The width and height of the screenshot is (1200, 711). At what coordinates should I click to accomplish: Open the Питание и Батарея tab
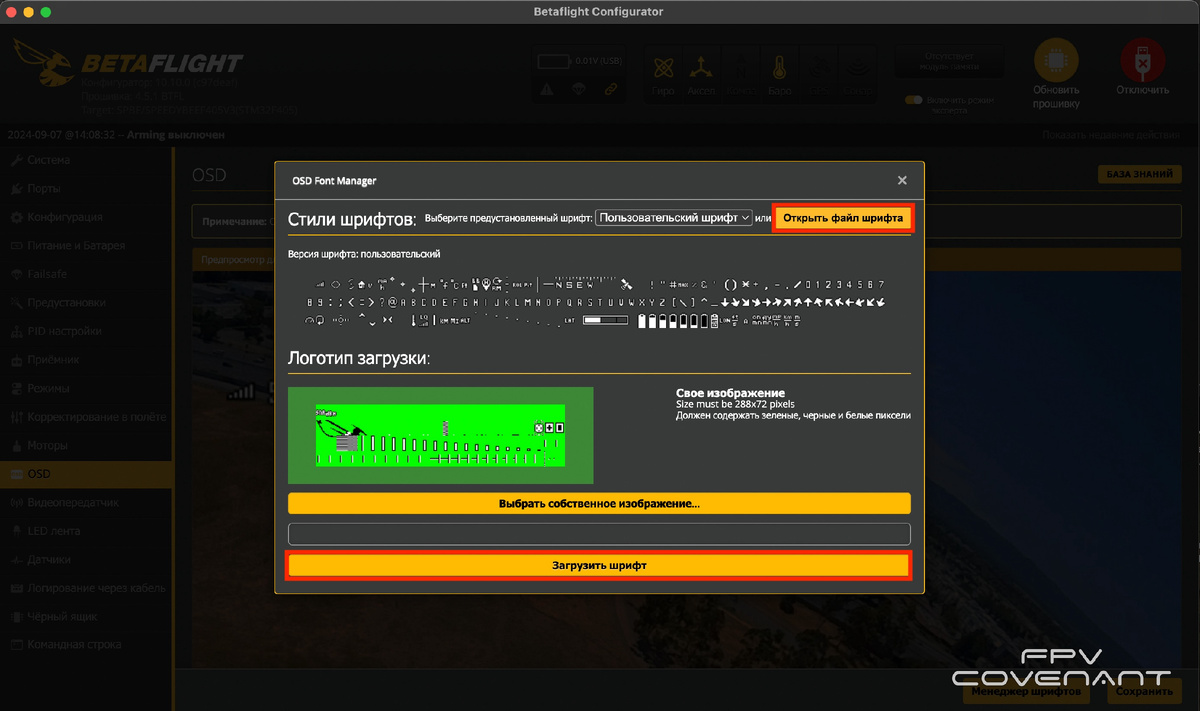click(86, 245)
